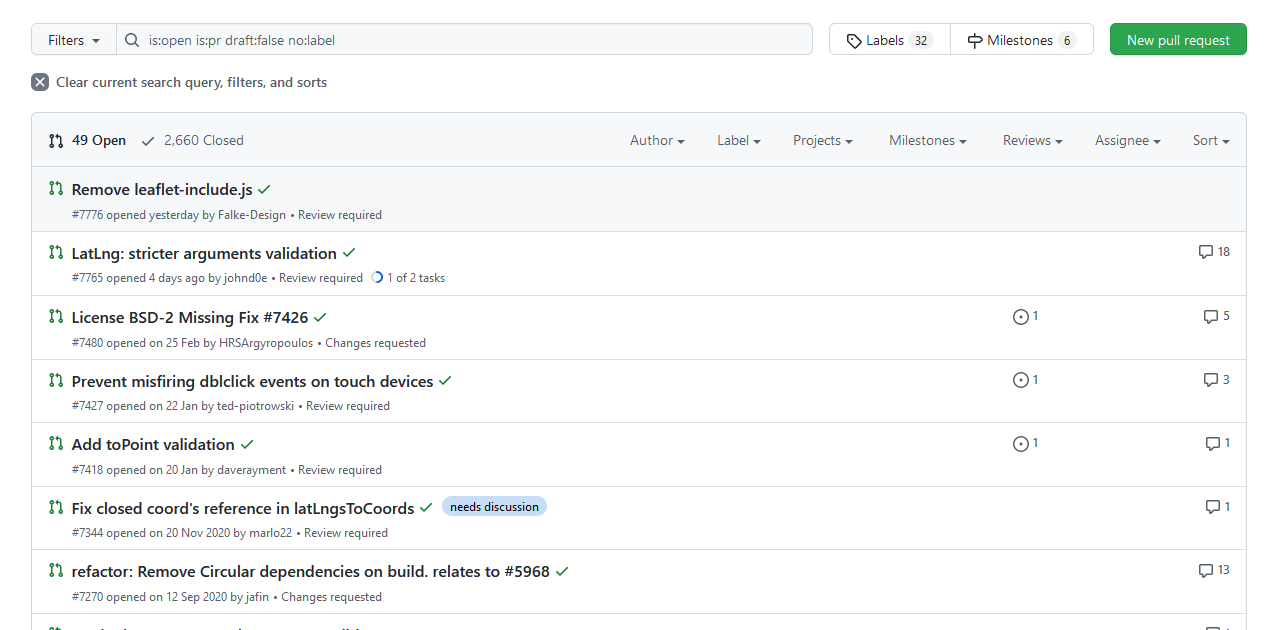Open PR 'Prevent misfiring dblclick events on touch devices'
The height and width of the screenshot is (630, 1266).
252,381
